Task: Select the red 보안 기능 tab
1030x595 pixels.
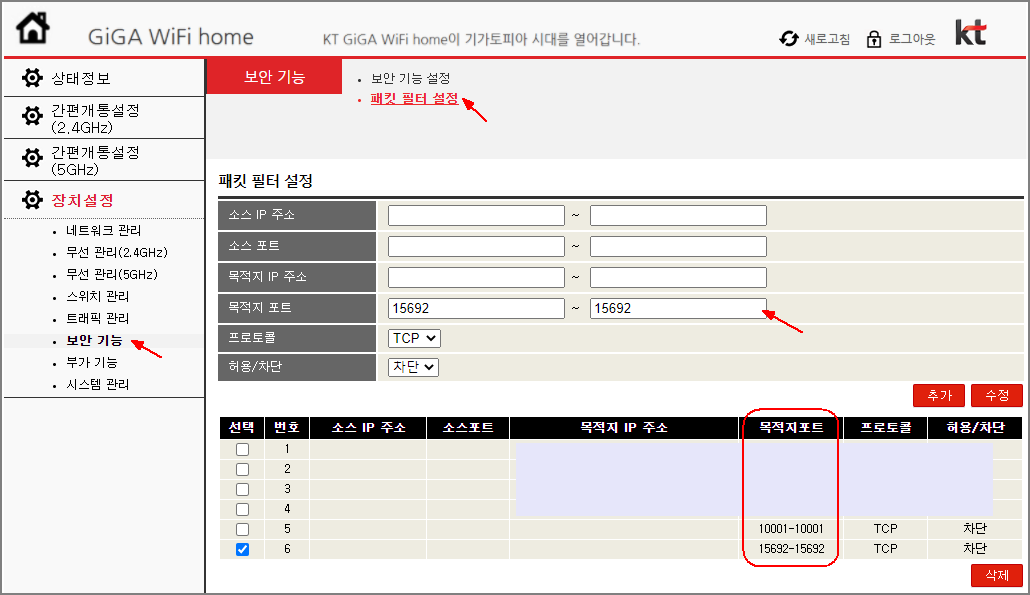Action: [275, 77]
